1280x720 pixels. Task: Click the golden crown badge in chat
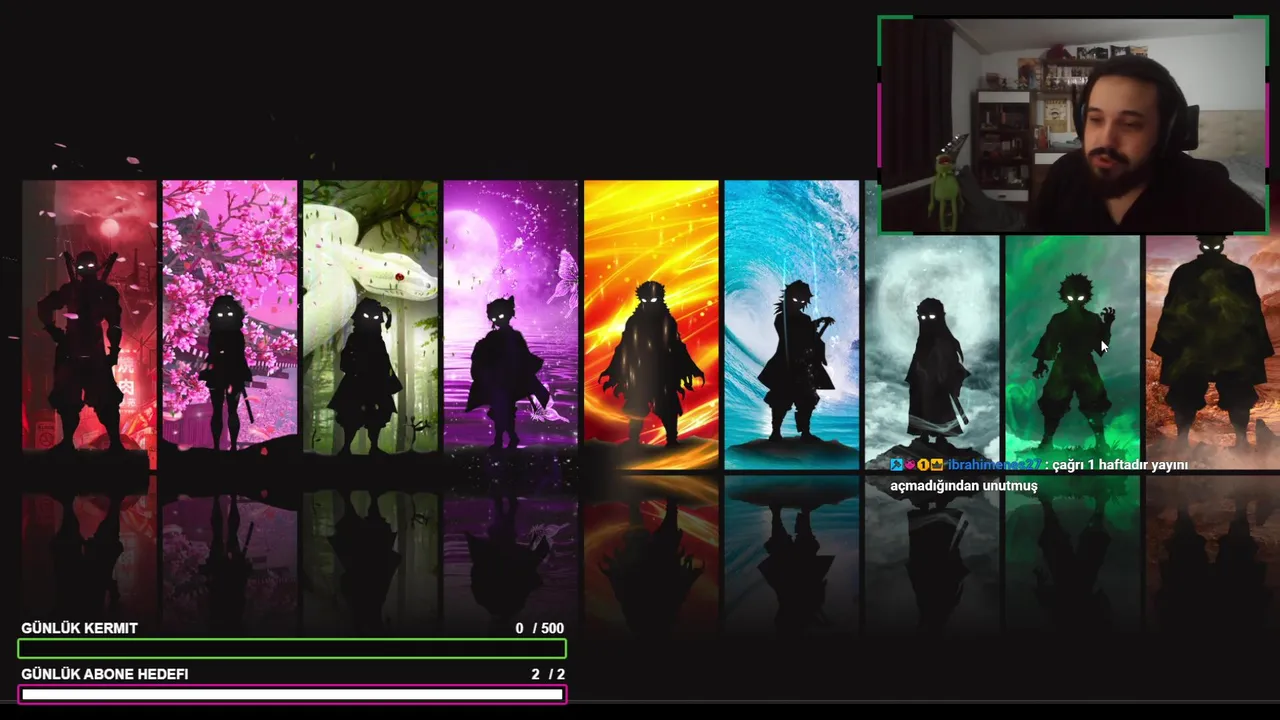(937, 465)
